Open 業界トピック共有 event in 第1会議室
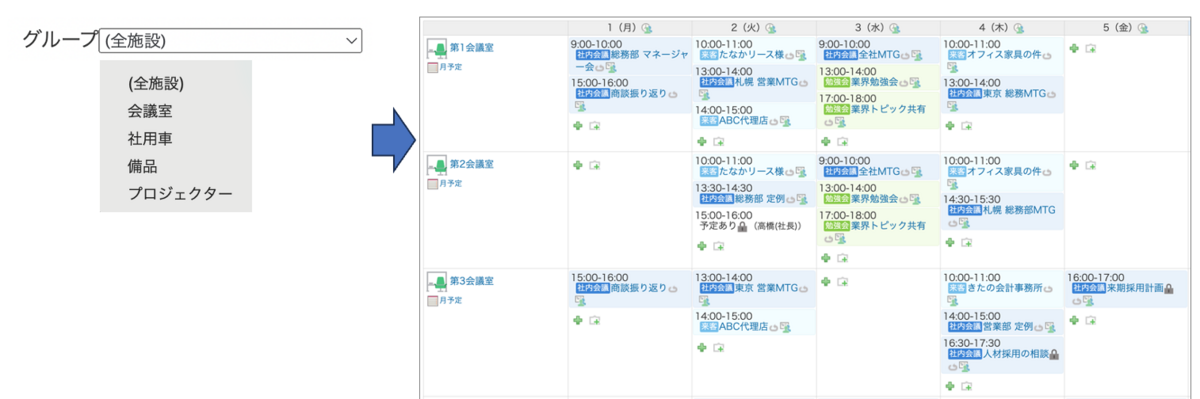 889,109
